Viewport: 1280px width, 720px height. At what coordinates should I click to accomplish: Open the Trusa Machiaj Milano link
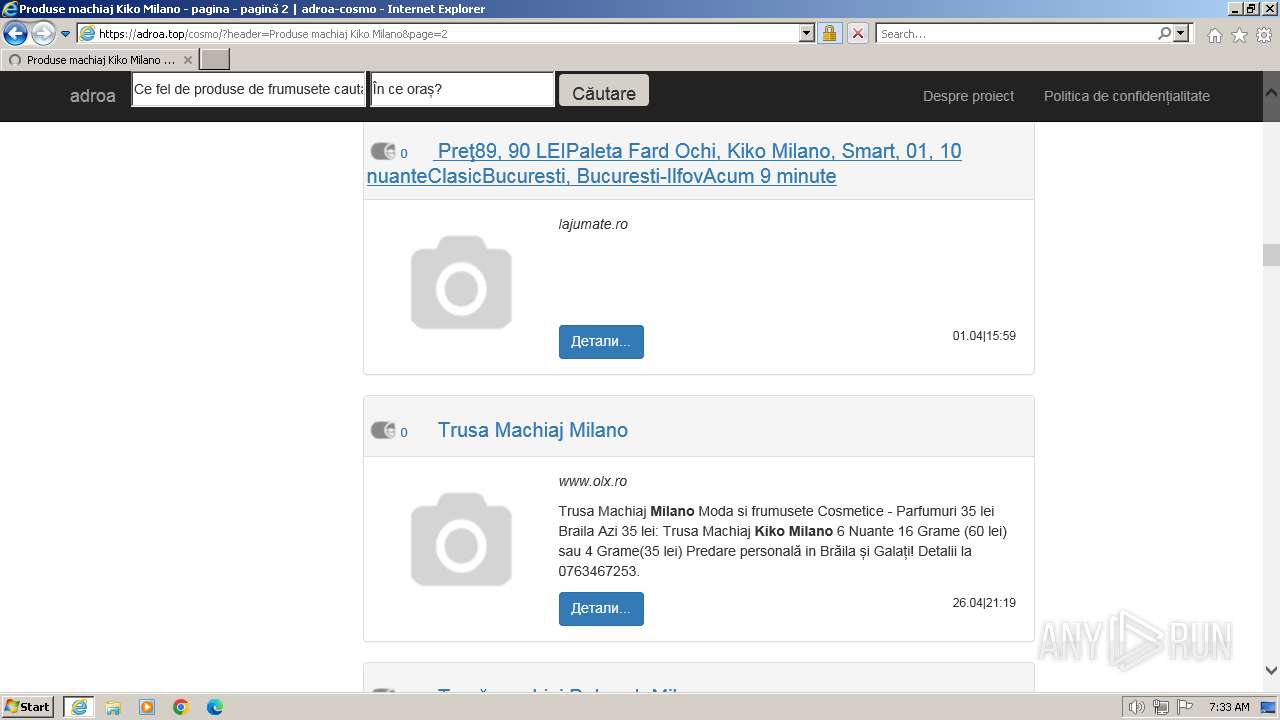(x=533, y=430)
